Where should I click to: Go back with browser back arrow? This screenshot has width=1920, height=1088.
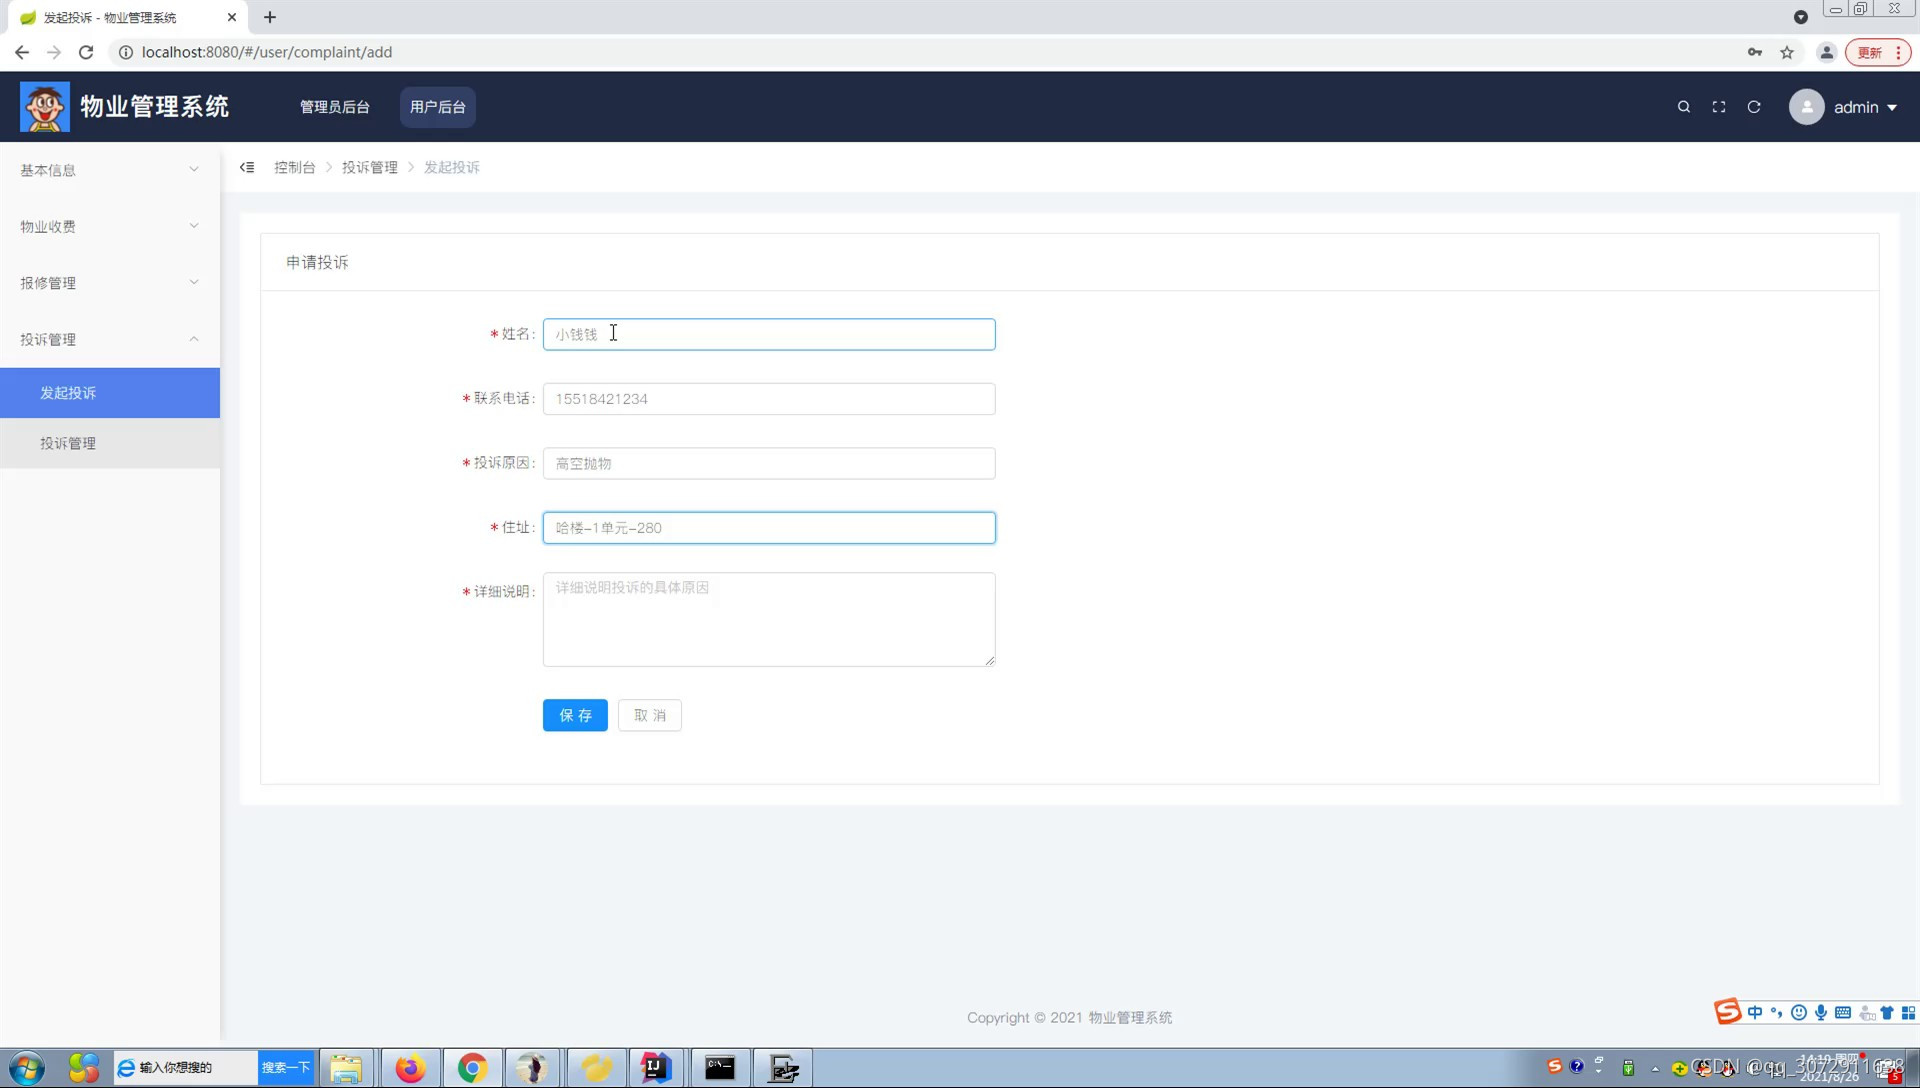[x=22, y=52]
